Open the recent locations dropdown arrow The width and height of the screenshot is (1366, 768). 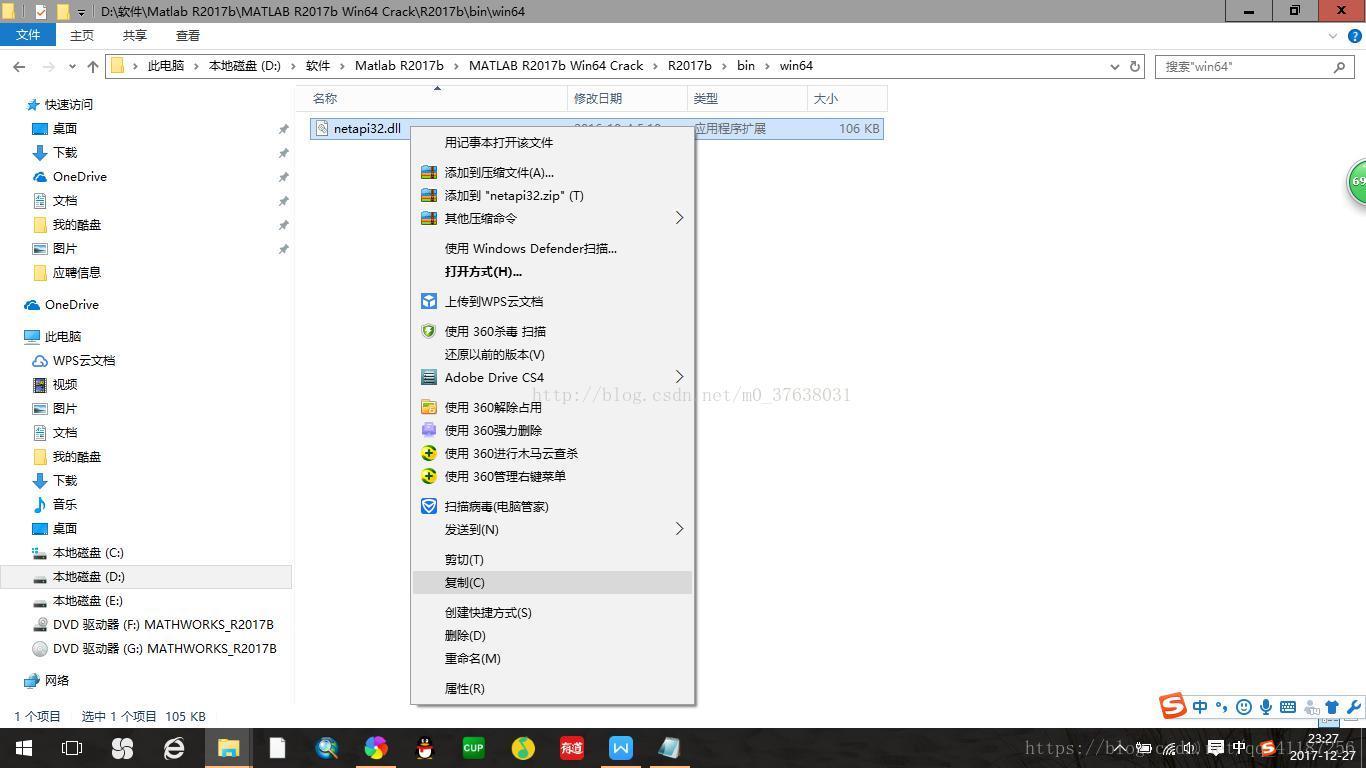click(x=72, y=66)
